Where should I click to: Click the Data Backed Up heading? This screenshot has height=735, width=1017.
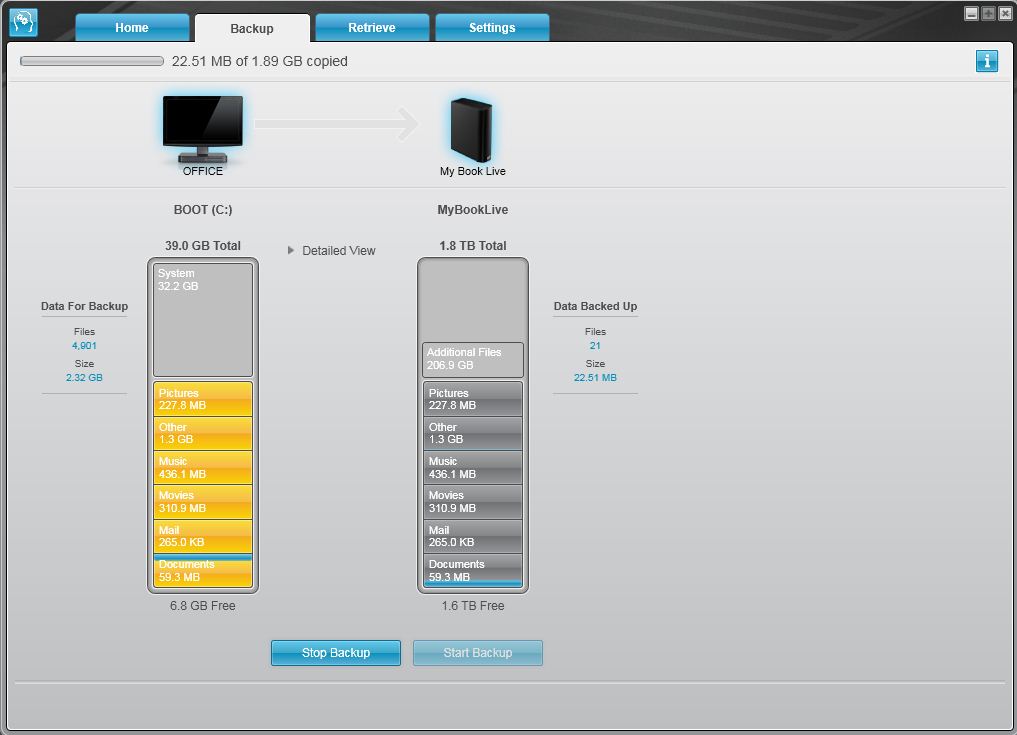point(595,306)
